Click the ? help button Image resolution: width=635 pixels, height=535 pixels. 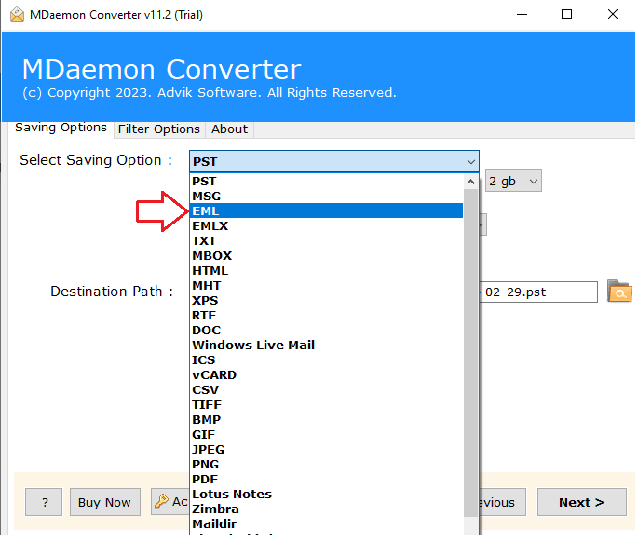[x=43, y=502]
